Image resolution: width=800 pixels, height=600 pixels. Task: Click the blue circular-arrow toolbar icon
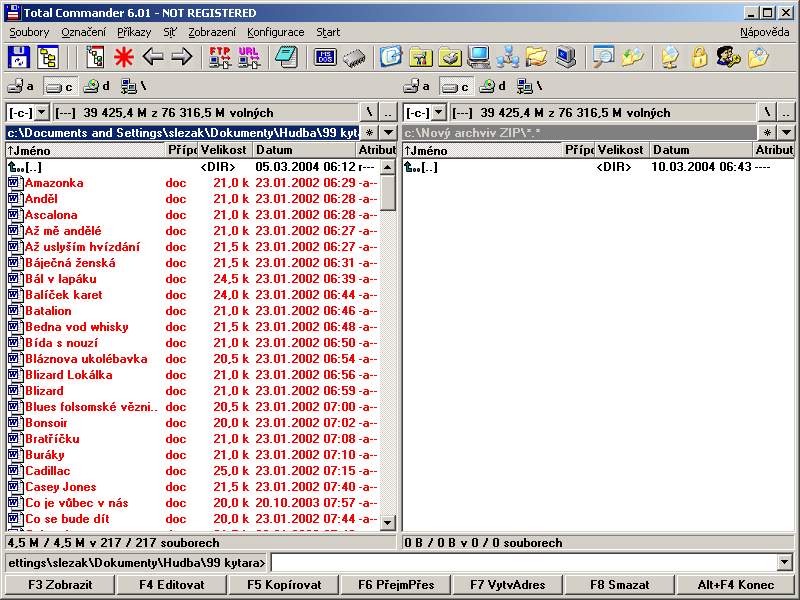pos(391,57)
